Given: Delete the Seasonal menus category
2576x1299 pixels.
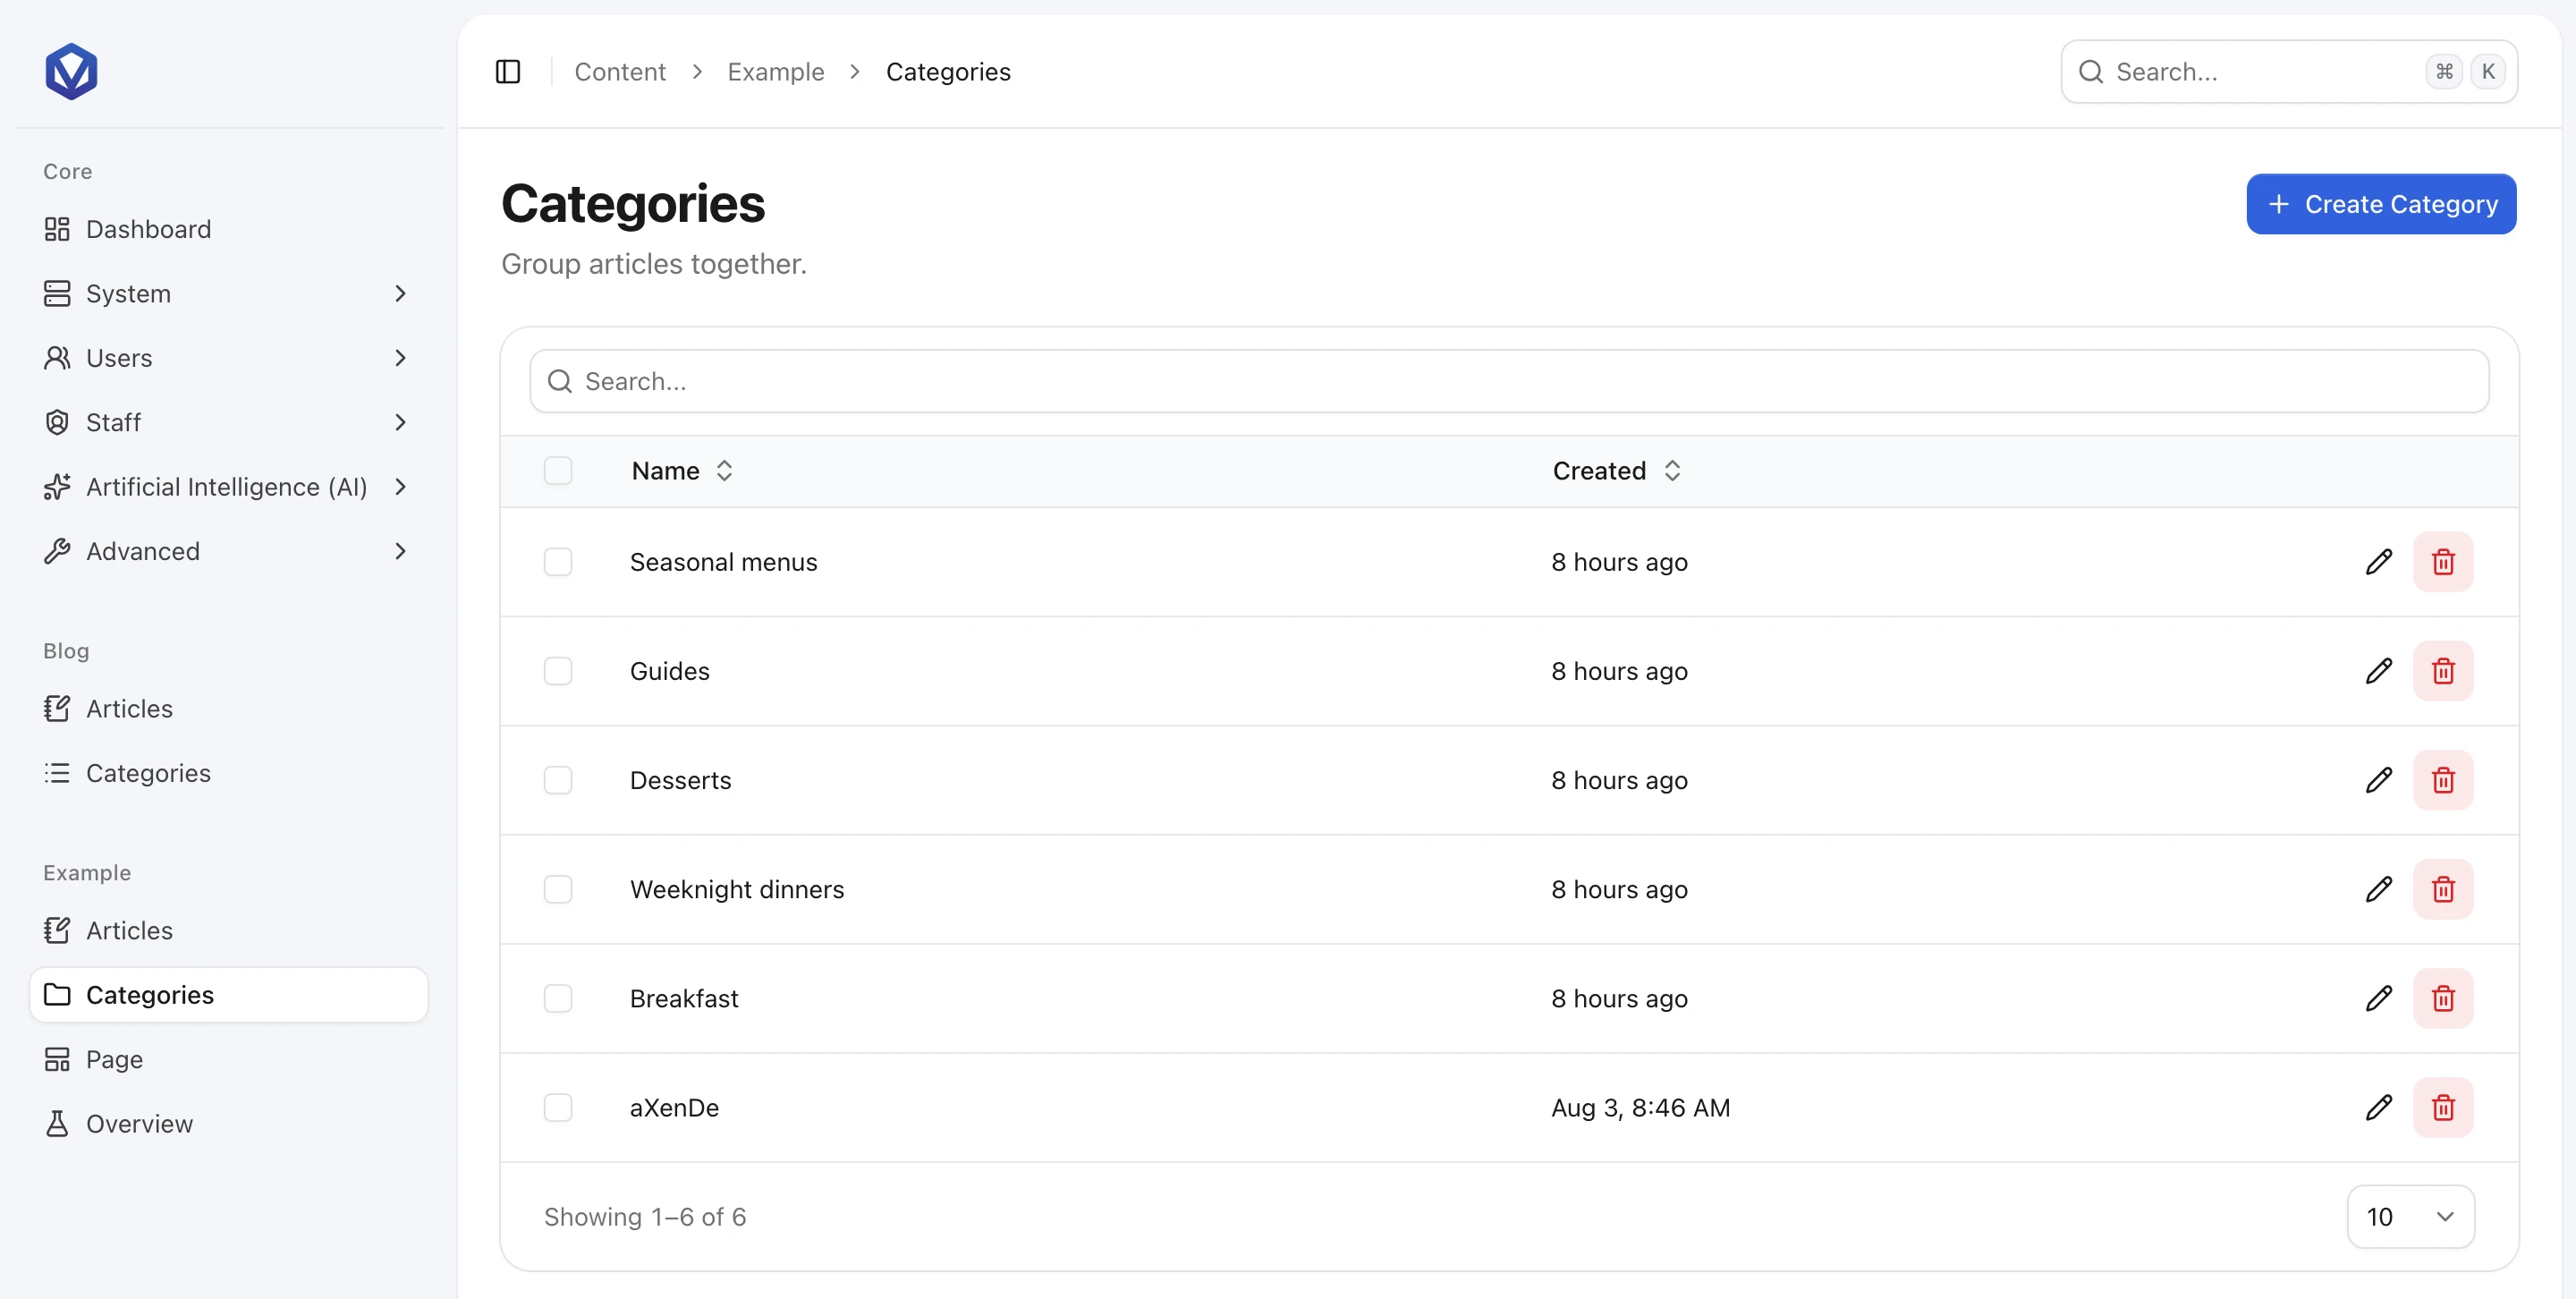Looking at the screenshot, I should coord(2443,562).
